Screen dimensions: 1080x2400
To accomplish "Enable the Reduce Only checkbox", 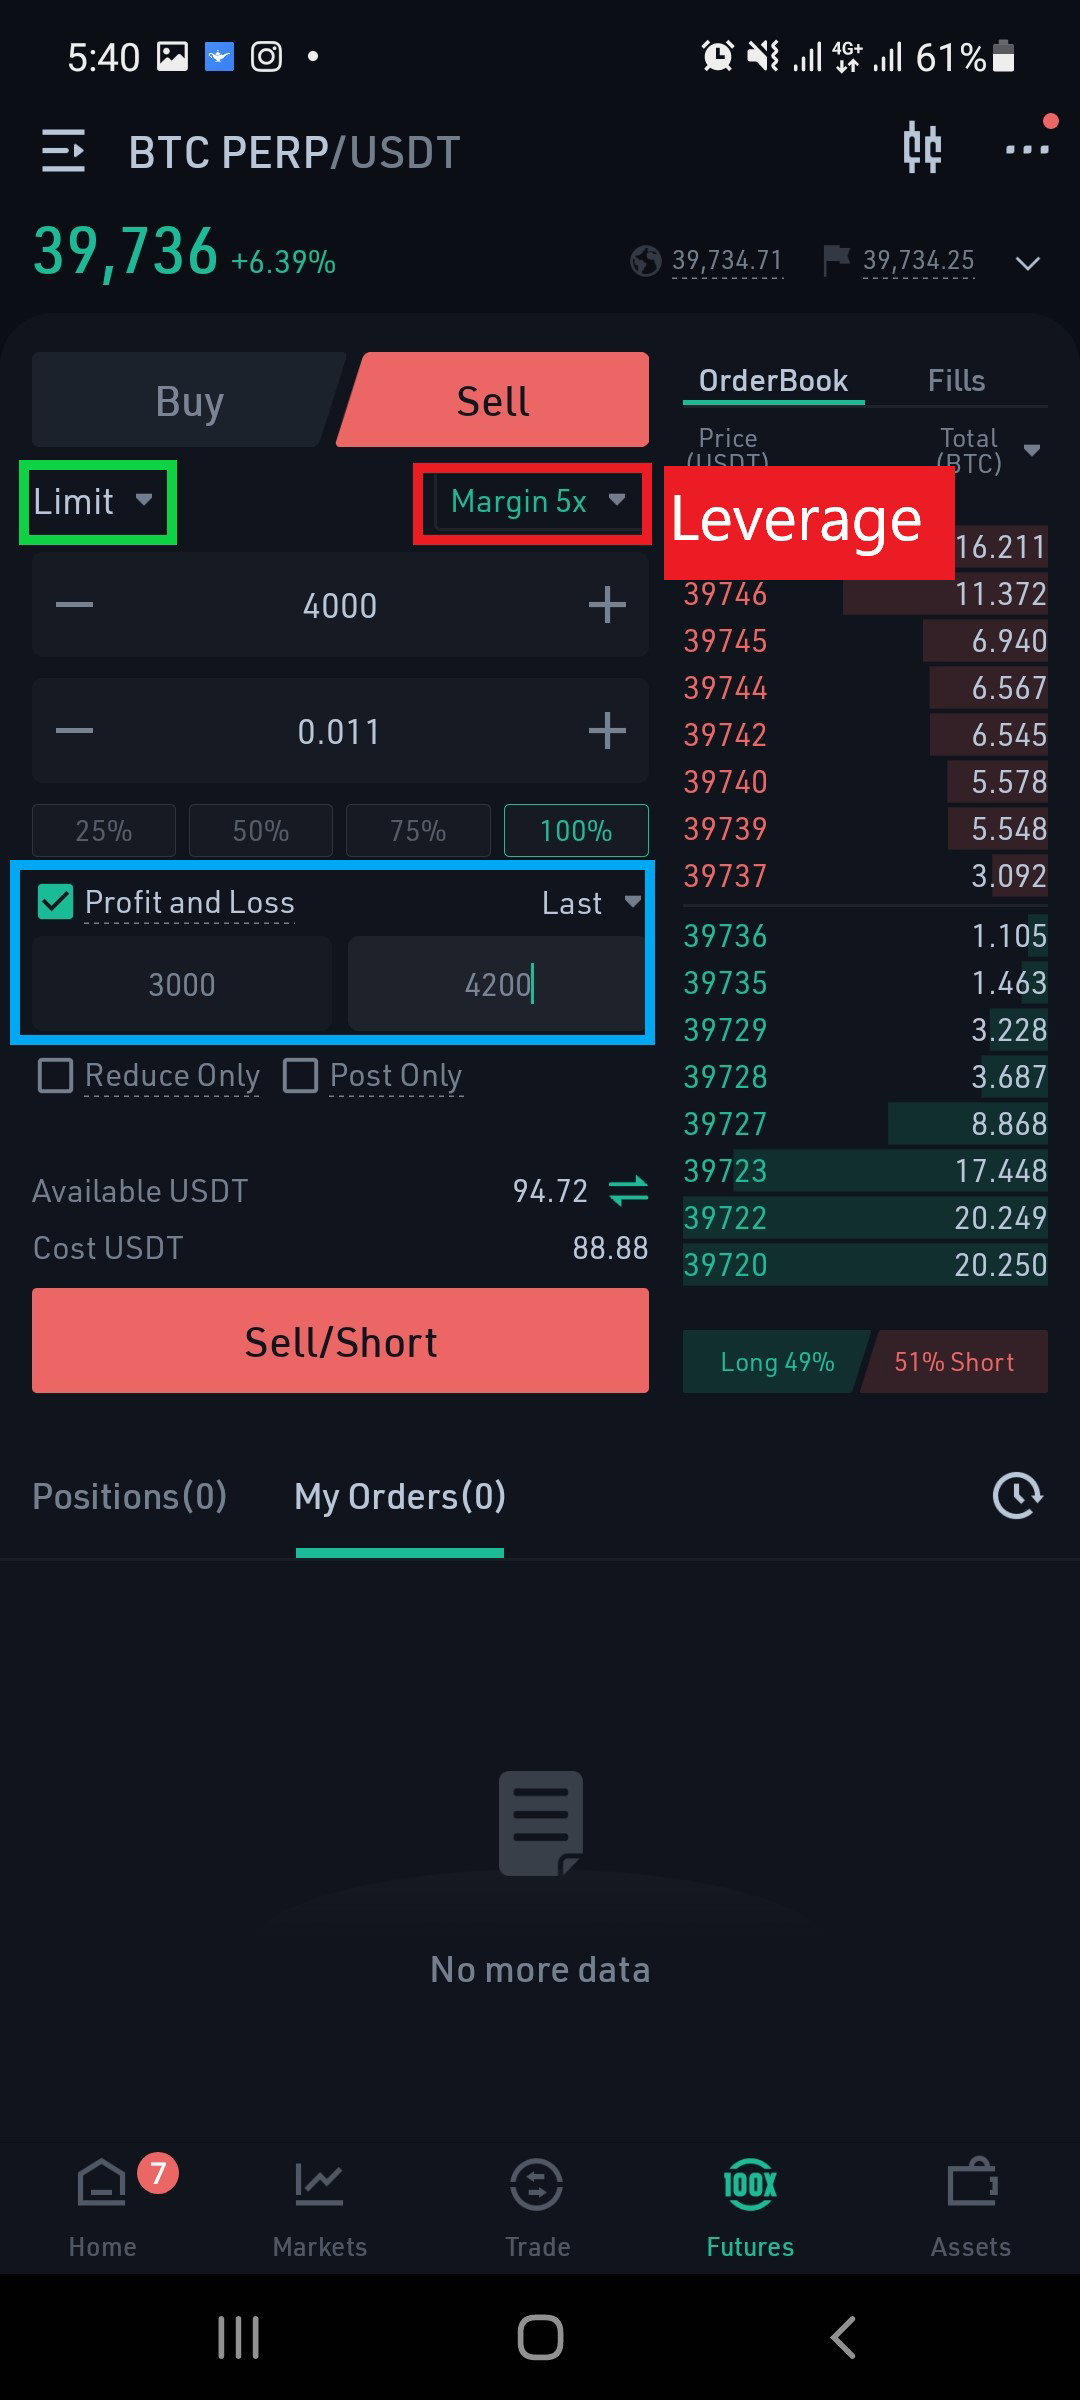I will [55, 1076].
